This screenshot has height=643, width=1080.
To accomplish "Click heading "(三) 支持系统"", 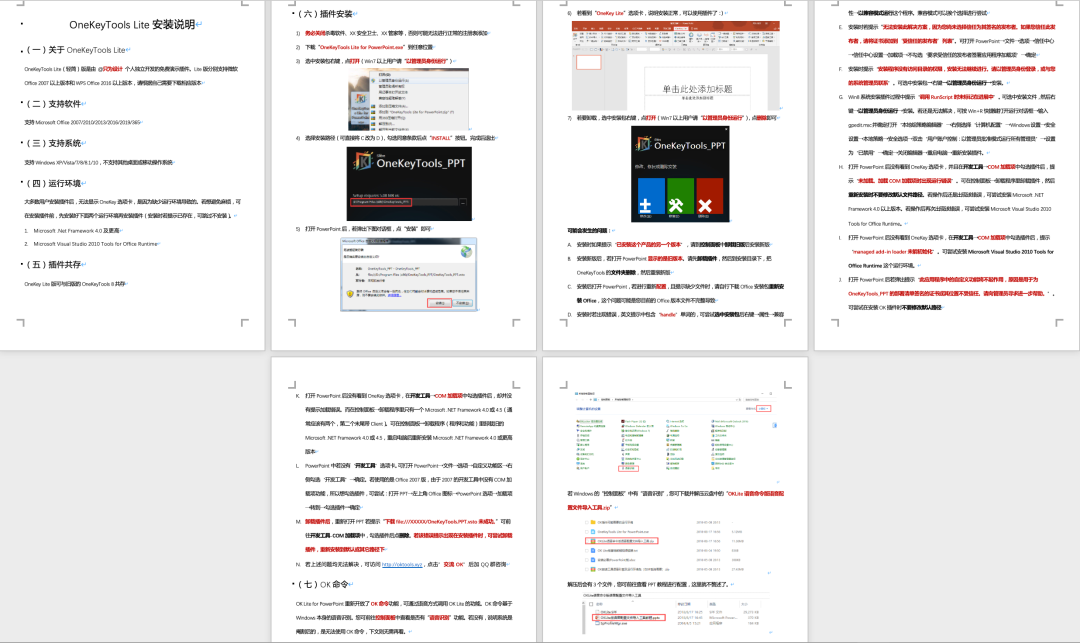I will [54, 143].
